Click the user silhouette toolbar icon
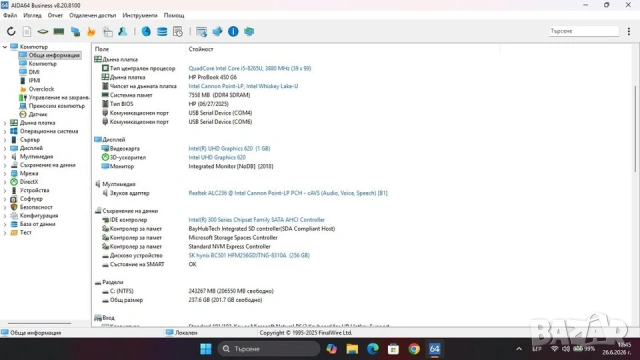 pyautogui.click(x=122, y=31)
